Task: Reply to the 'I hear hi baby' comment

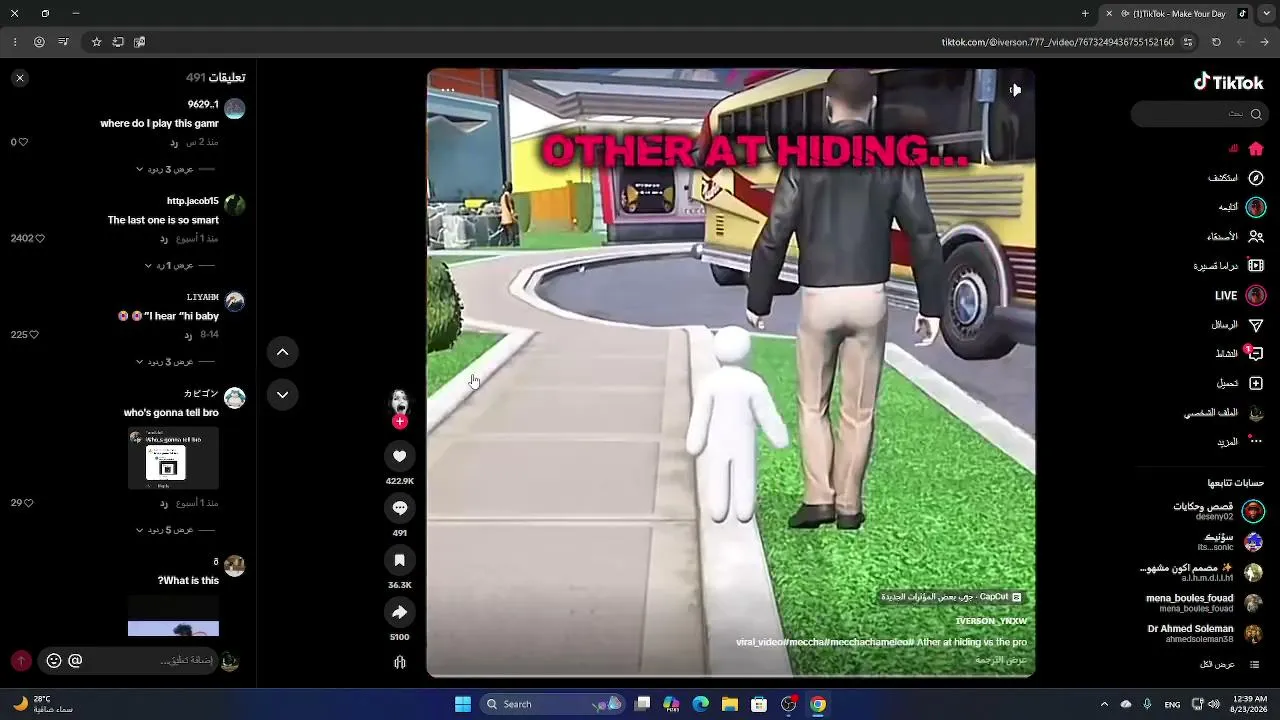Action: click(188, 335)
